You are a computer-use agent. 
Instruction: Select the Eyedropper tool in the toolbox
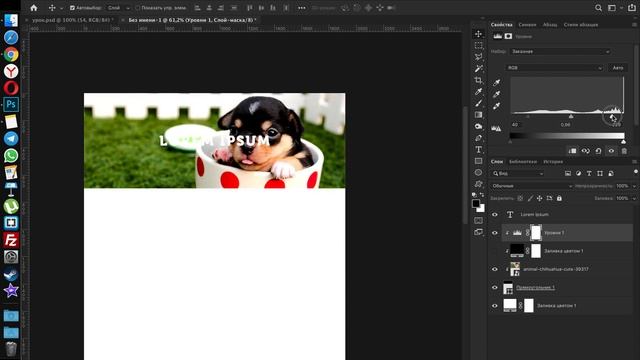478,91
